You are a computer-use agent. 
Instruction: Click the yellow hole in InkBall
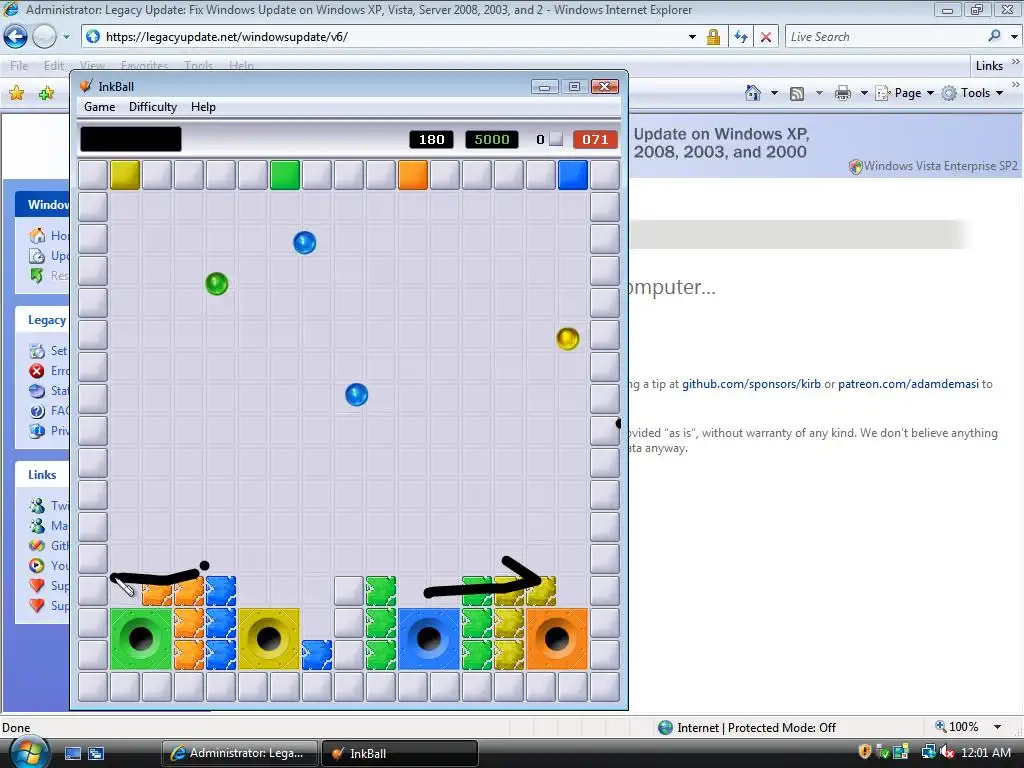pos(269,639)
